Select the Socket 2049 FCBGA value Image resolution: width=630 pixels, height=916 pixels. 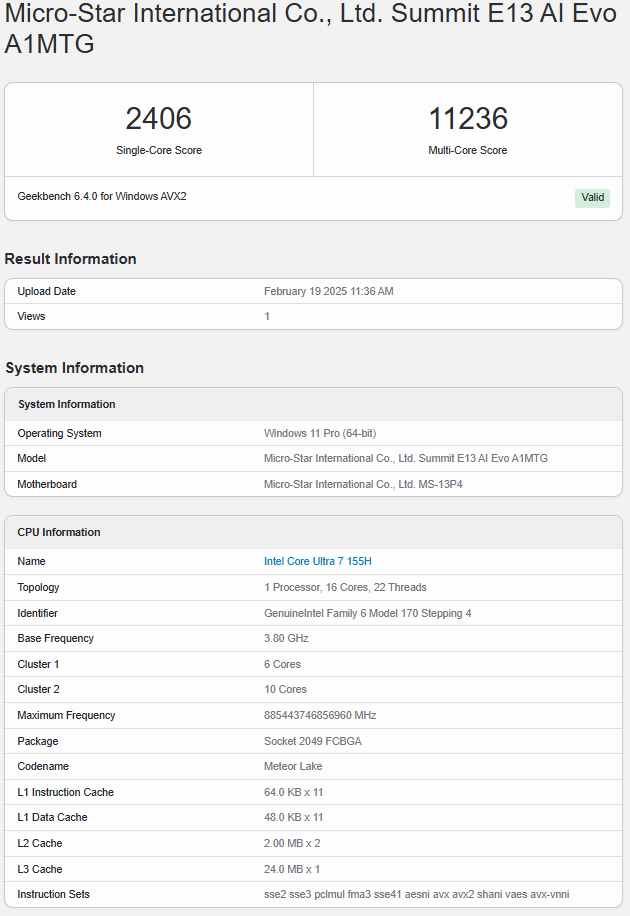coord(313,741)
